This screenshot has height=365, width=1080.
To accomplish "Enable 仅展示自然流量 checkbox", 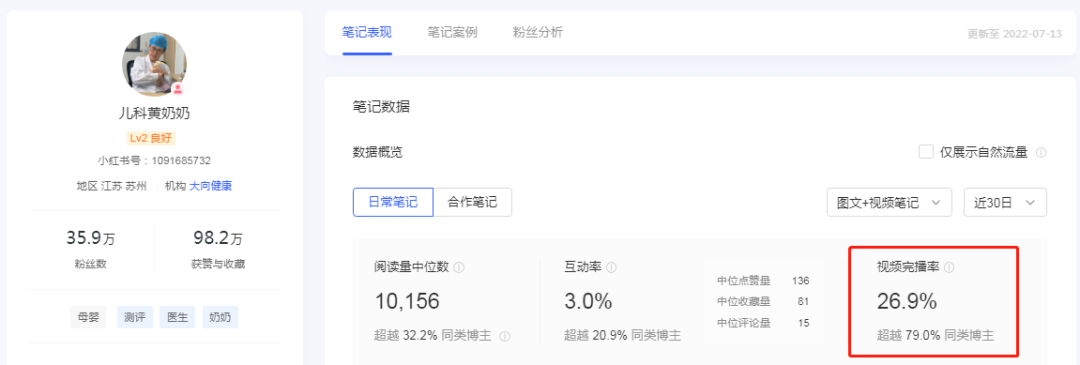I will click(x=926, y=152).
